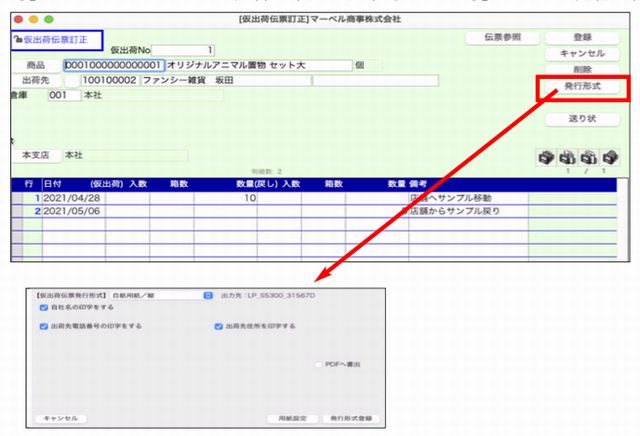
Task: Click the next record navigation icon
Action: coord(592,157)
